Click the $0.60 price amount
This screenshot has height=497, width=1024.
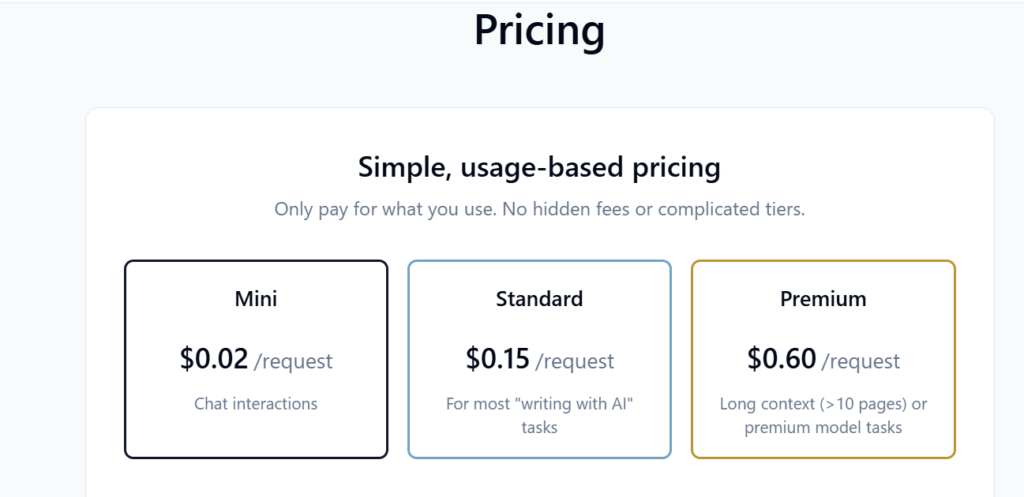point(782,359)
